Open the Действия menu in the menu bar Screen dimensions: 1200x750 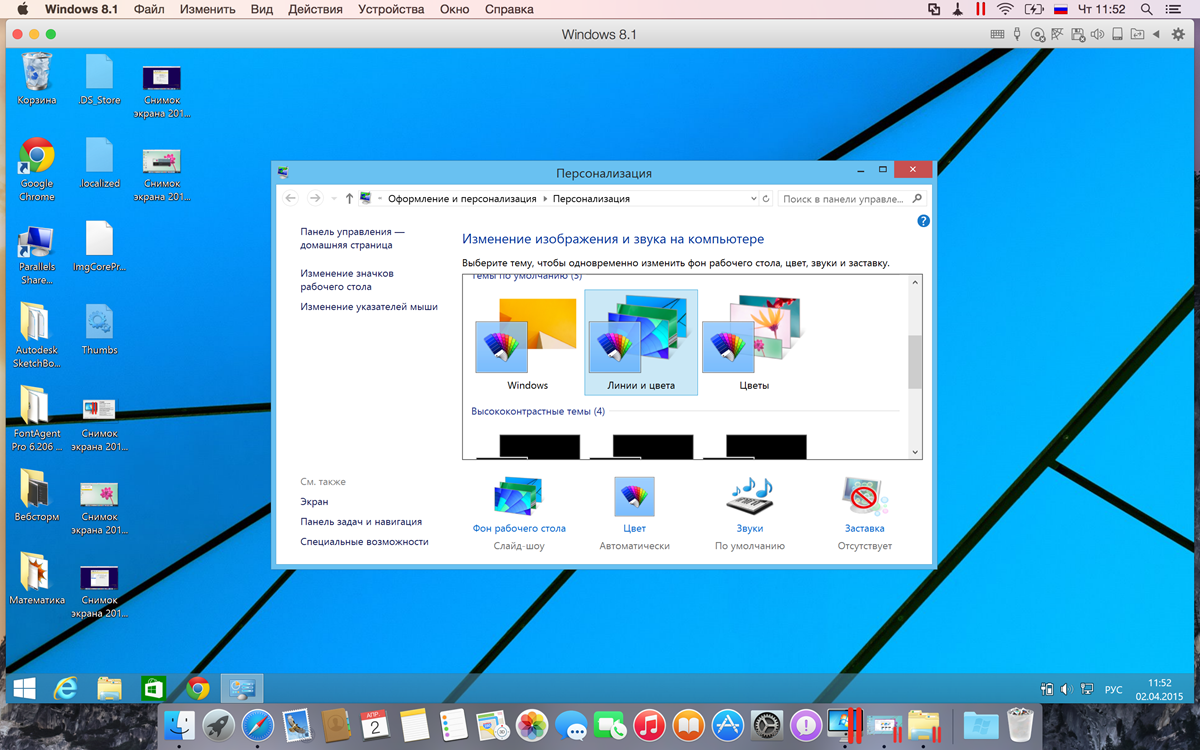[315, 9]
